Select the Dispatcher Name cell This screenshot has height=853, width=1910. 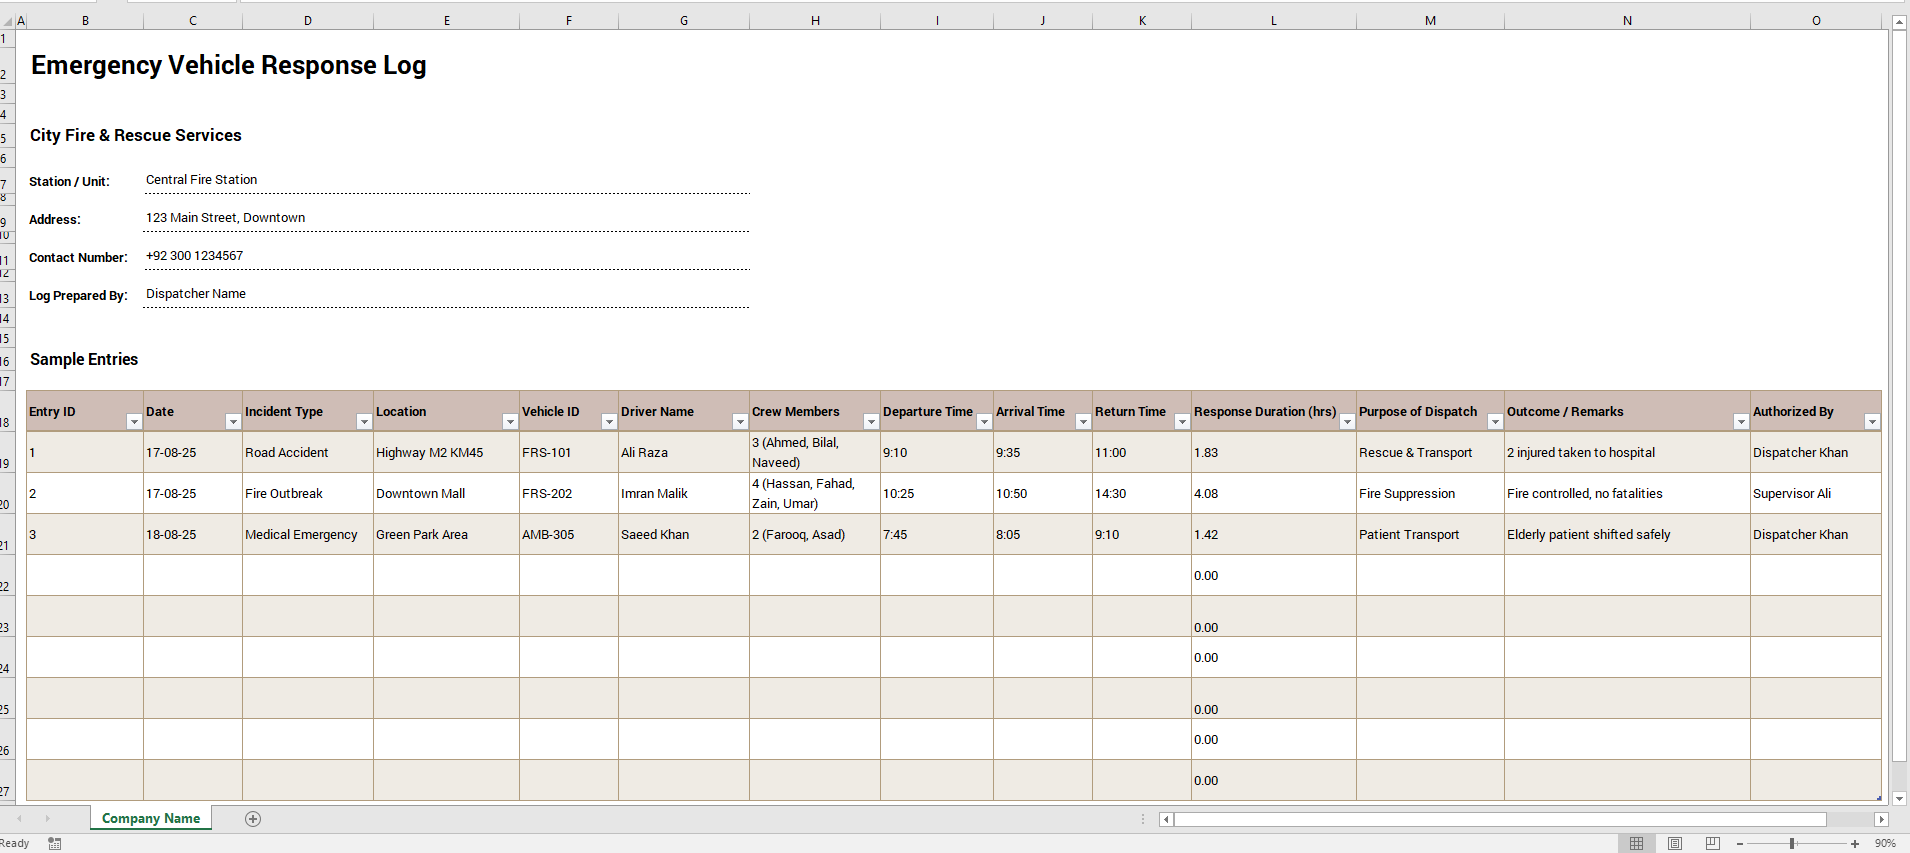coord(447,294)
